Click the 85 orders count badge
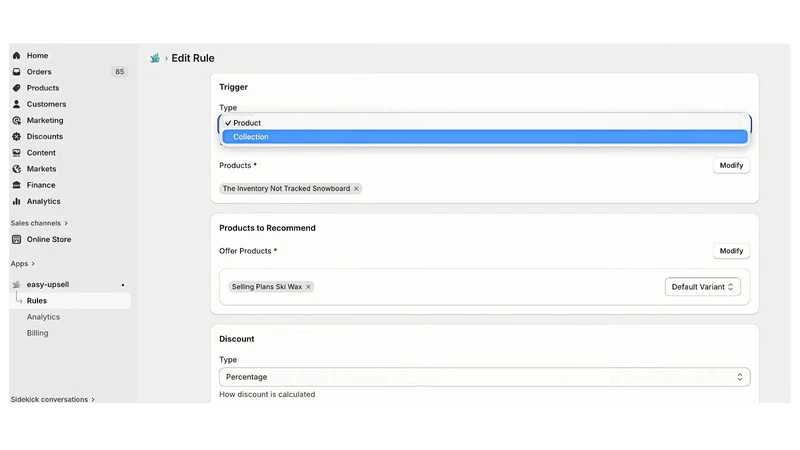Image resolution: width=800 pixels, height=450 pixels. [x=119, y=72]
